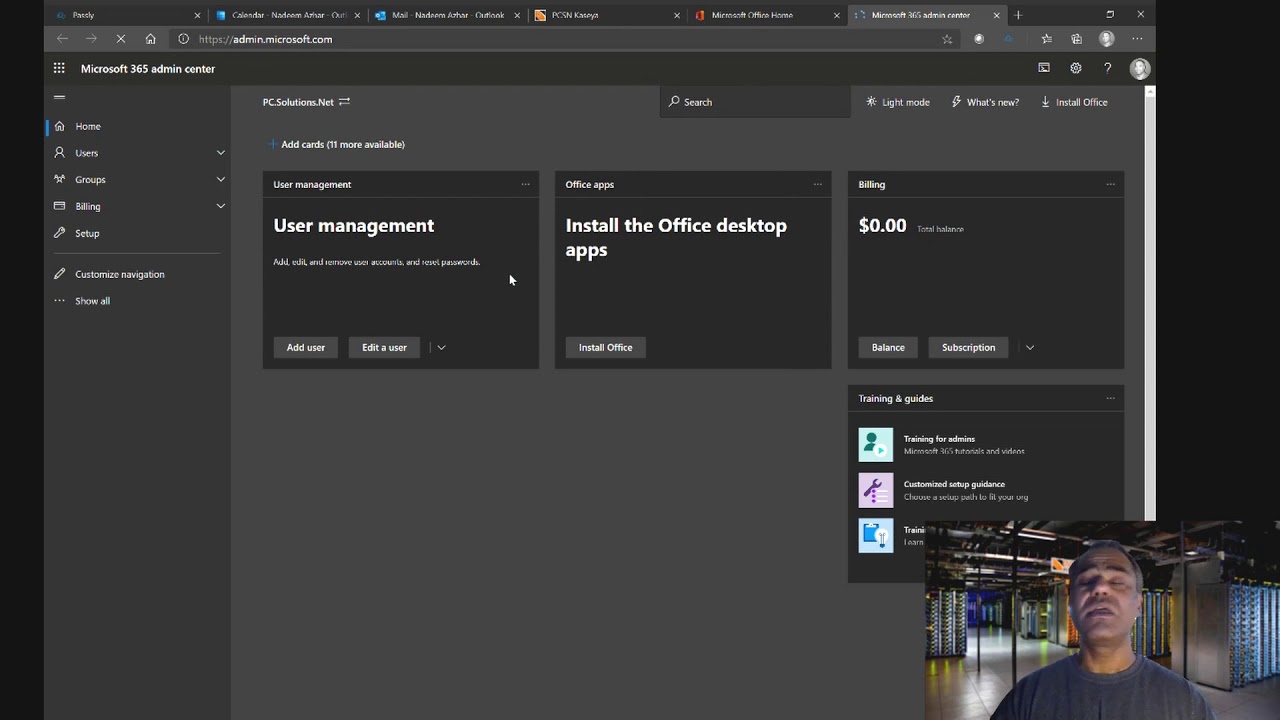Viewport: 1280px width, 720px height.
Task: Open the app launcher waffle icon
Action: pyautogui.click(x=59, y=68)
